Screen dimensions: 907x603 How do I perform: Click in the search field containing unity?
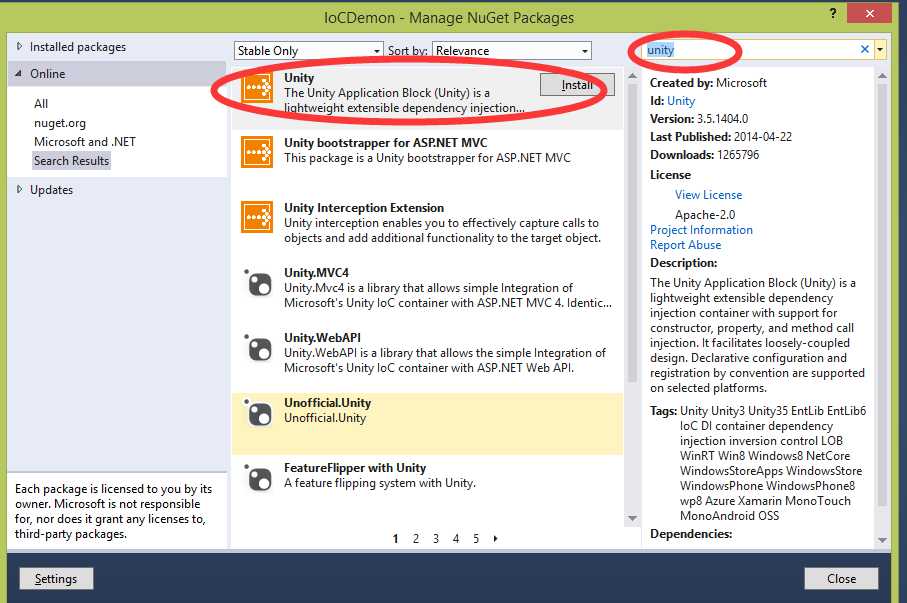[750, 50]
